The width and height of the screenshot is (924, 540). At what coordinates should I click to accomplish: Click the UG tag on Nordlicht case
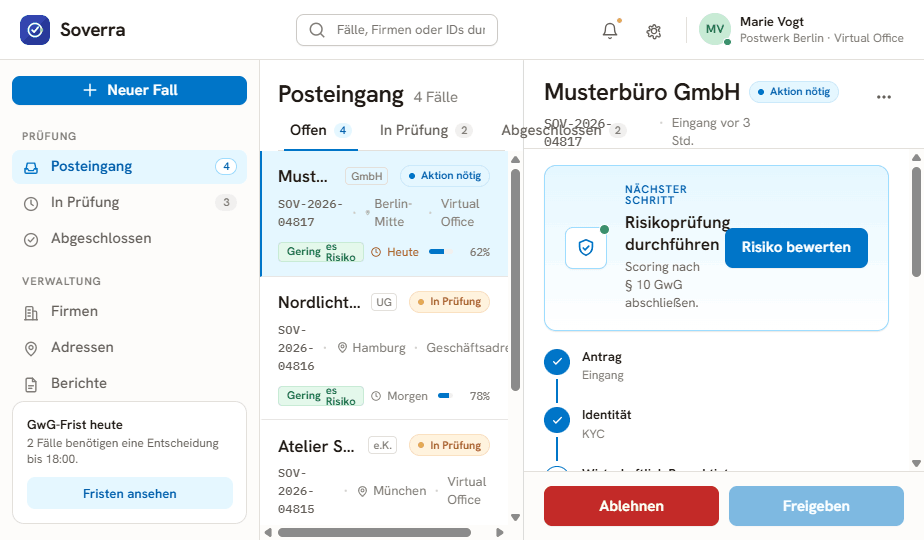(x=384, y=302)
